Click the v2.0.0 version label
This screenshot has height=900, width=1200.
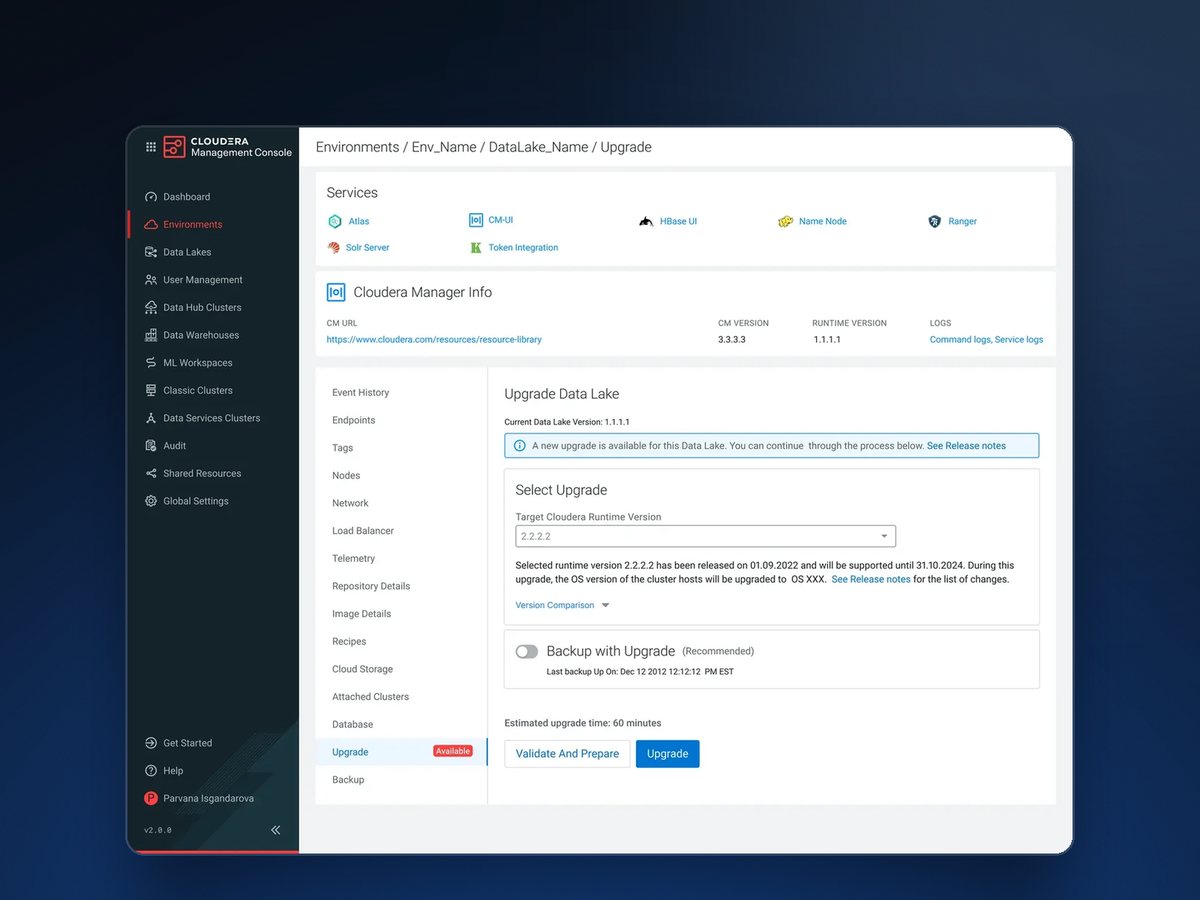pyautogui.click(x=158, y=830)
